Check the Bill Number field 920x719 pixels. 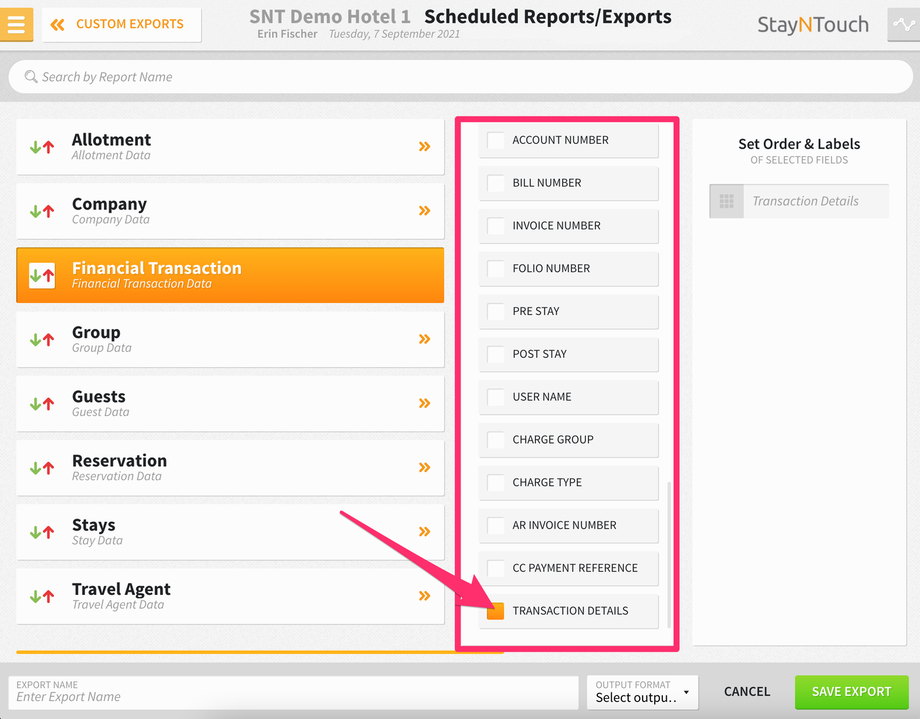point(496,183)
